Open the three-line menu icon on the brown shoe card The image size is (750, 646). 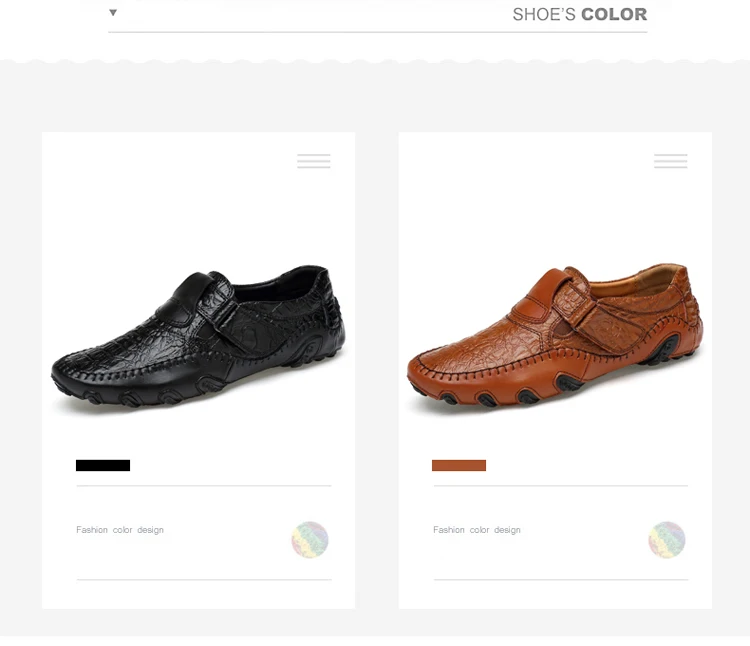pos(671,161)
